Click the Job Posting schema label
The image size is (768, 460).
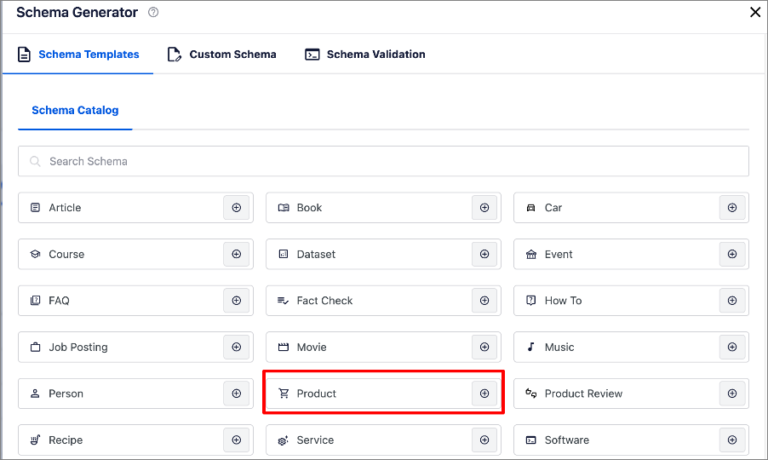(x=78, y=347)
